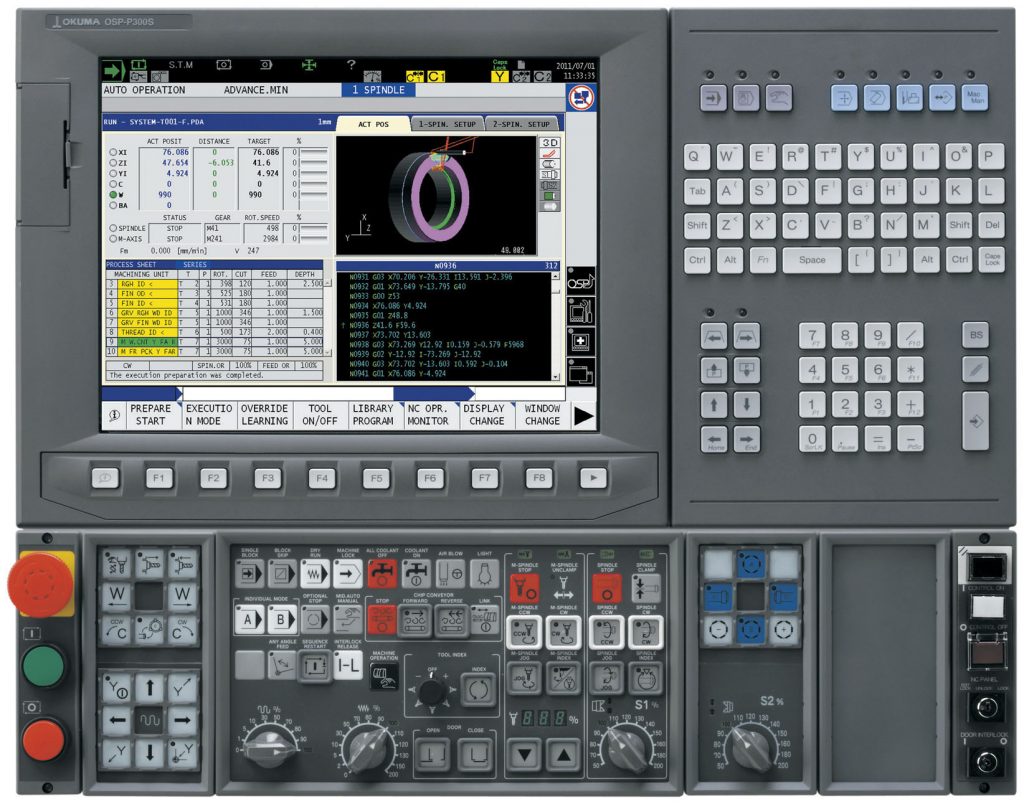
Task: Choose the SPINDLE status radio button
Action: click(114, 228)
